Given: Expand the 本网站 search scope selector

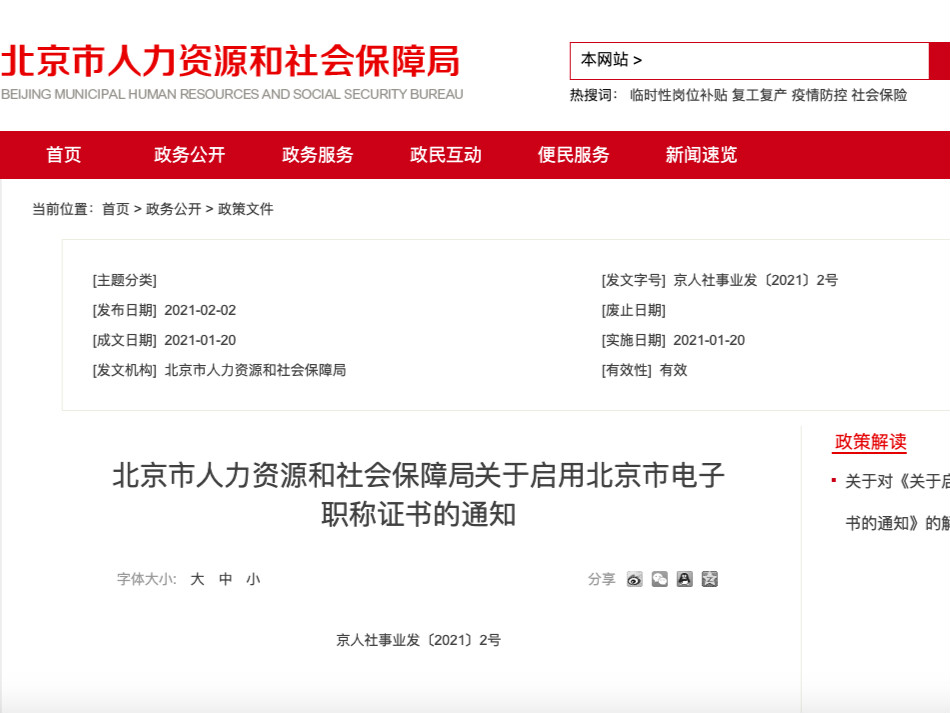Looking at the screenshot, I should coord(611,60).
